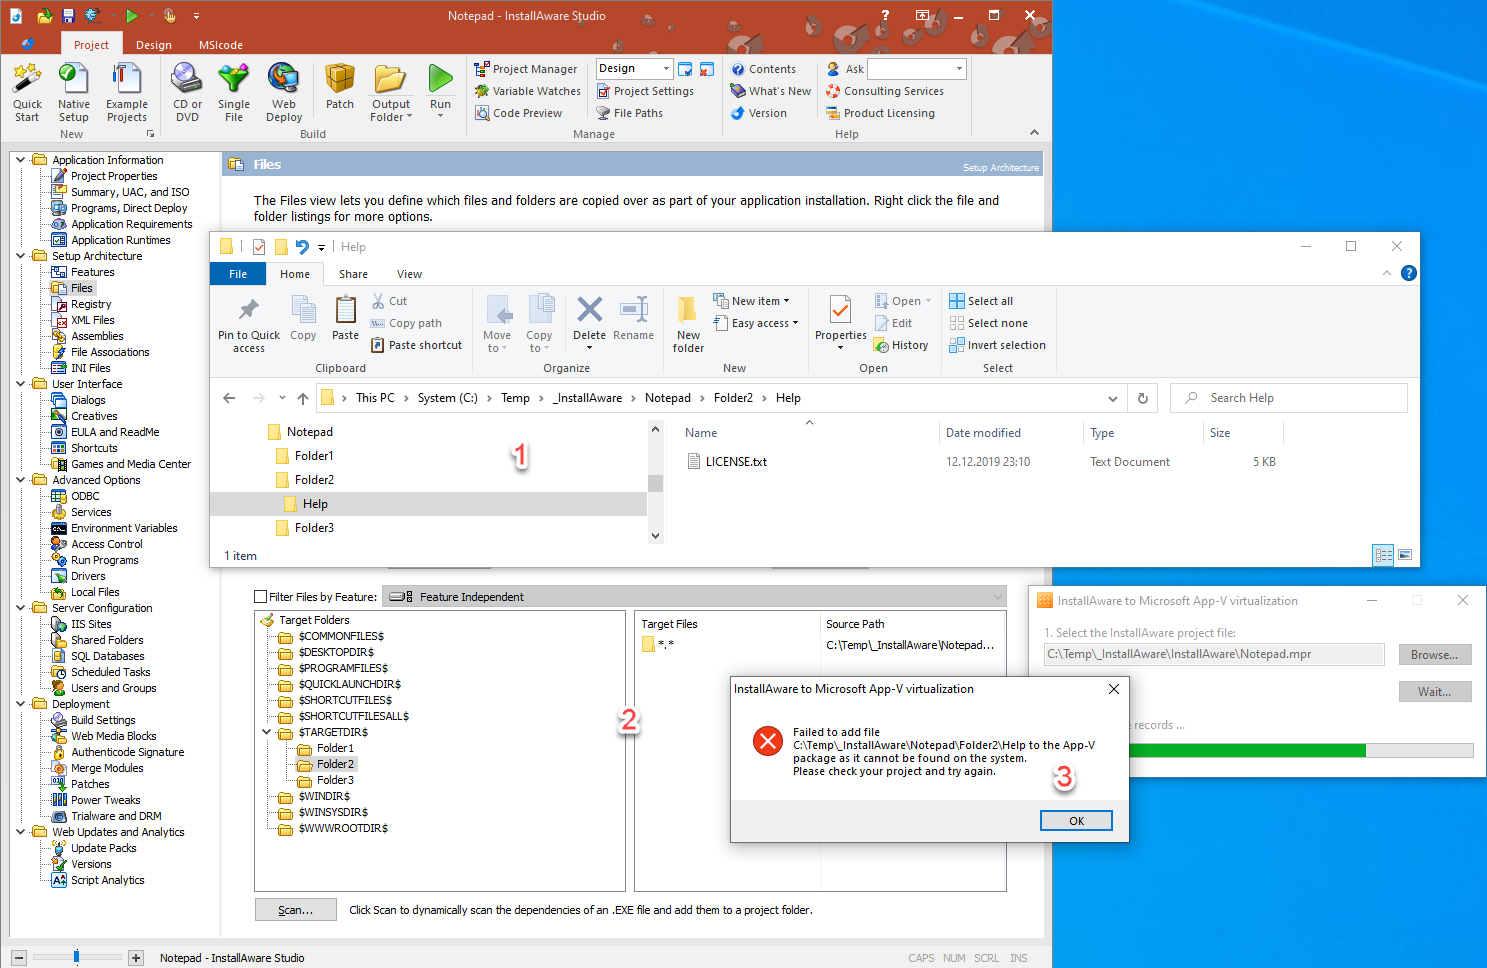The image size is (1487, 968).
Task: Switch Explorer to large icons view
Action: click(x=1405, y=555)
